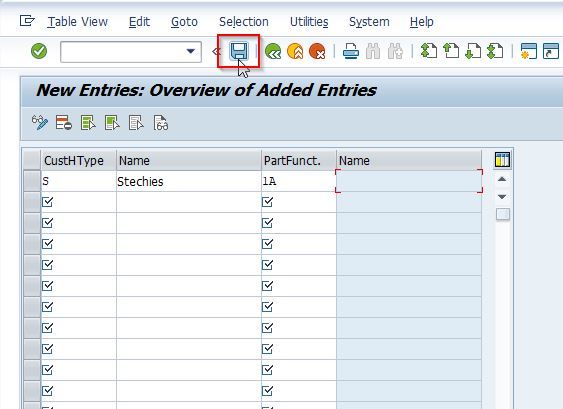Click the Print icon in toolbar
This screenshot has width=563, height=409.
pyautogui.click(x=351, y=51)
